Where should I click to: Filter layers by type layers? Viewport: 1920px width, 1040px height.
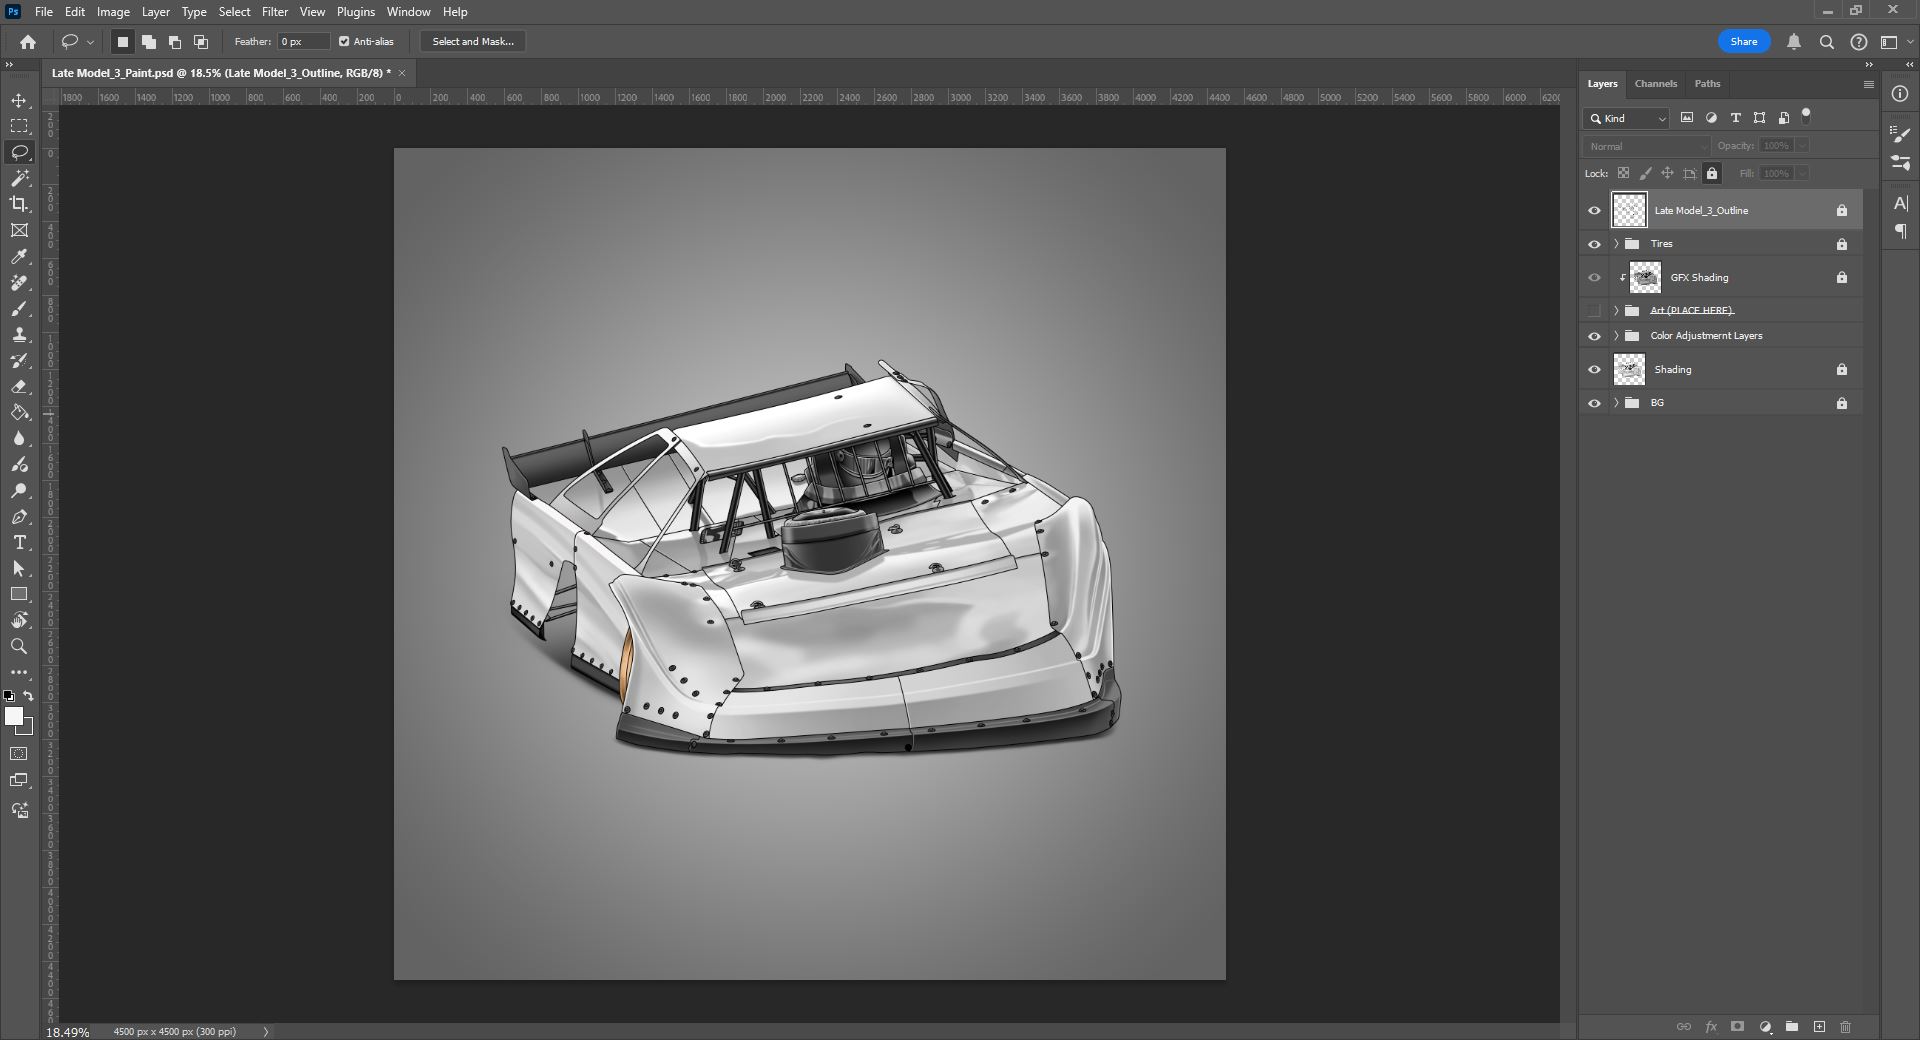[x=1736, y=118]
